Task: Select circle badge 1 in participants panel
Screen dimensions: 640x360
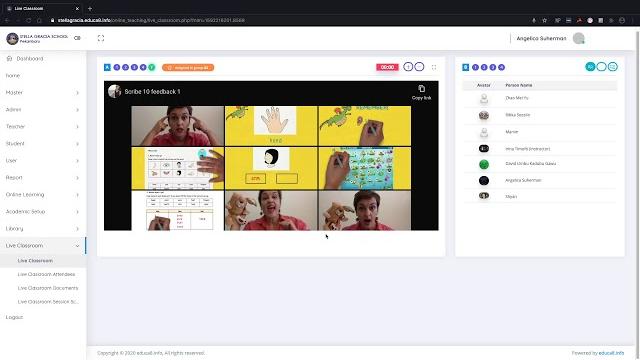Action: [x=476, y=67]
